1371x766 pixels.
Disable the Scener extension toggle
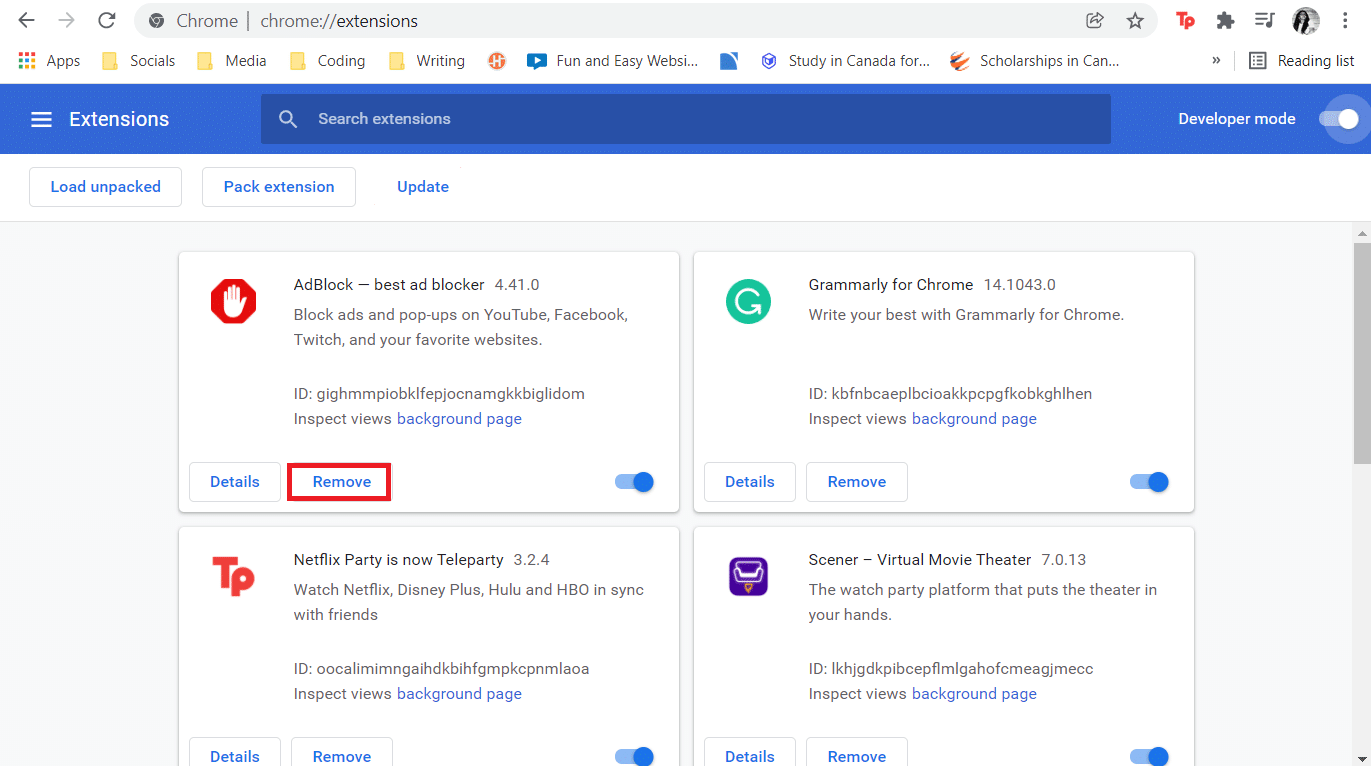tap(1149, 756)
